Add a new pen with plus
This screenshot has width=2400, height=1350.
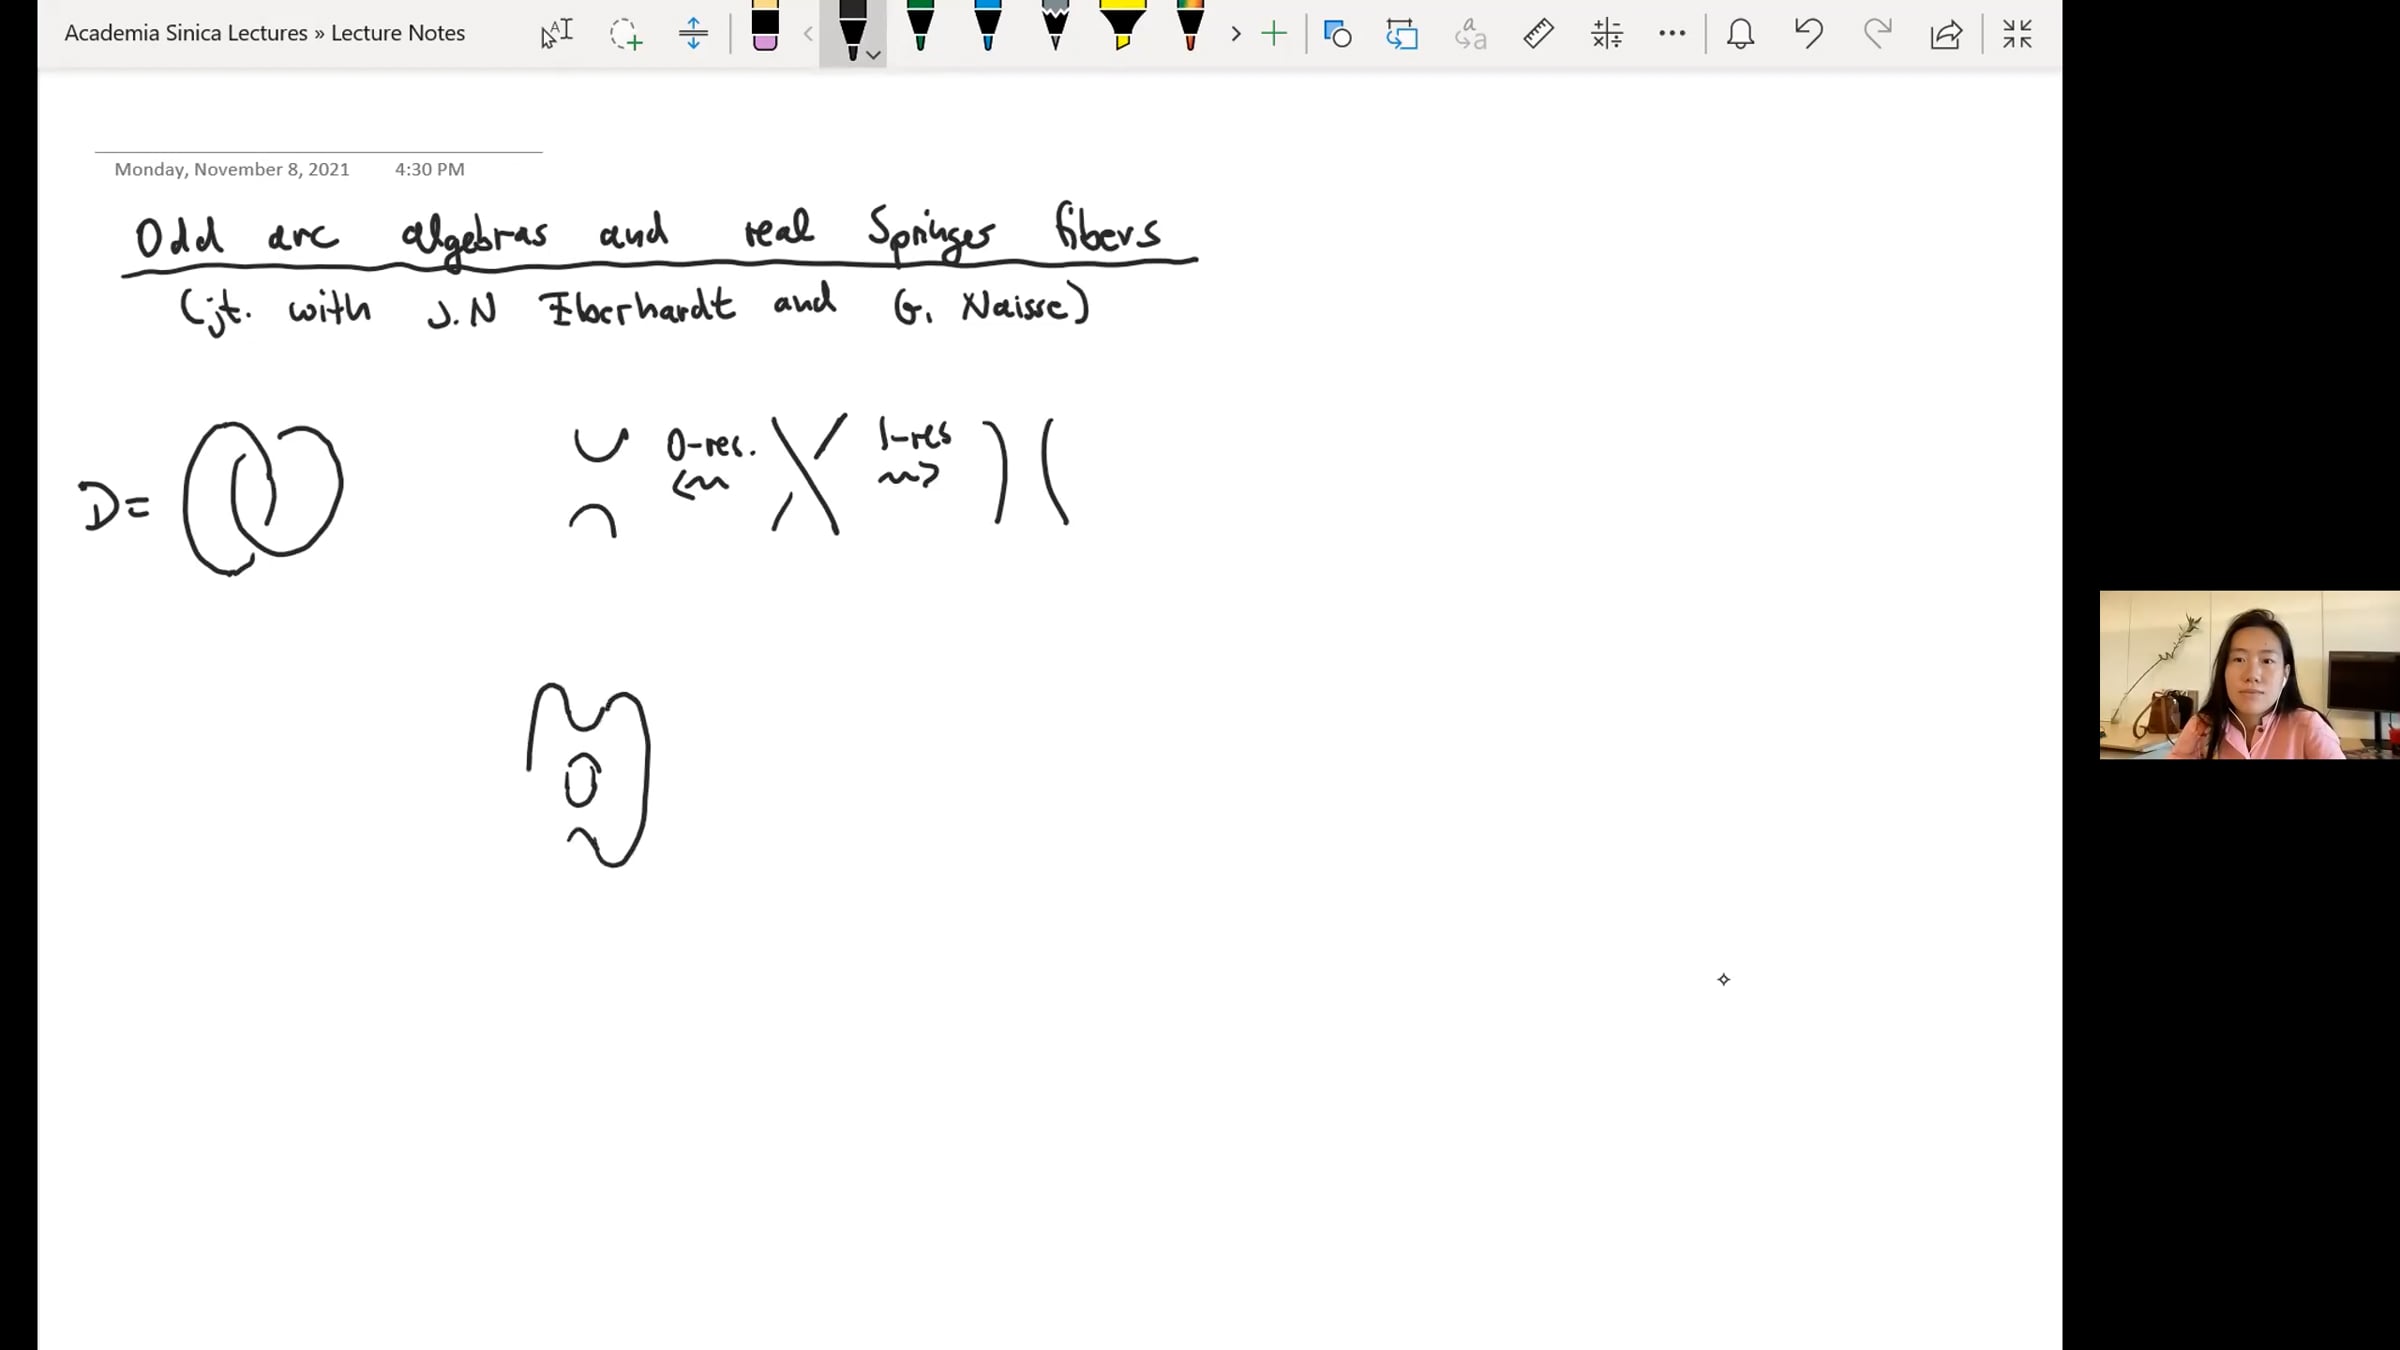(1273, 34)
